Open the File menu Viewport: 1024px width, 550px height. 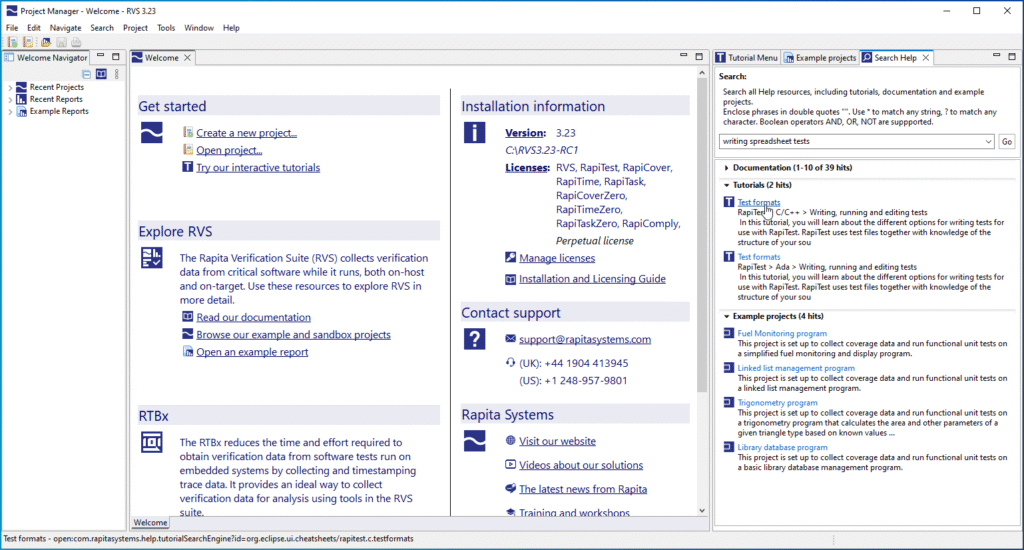12,28
